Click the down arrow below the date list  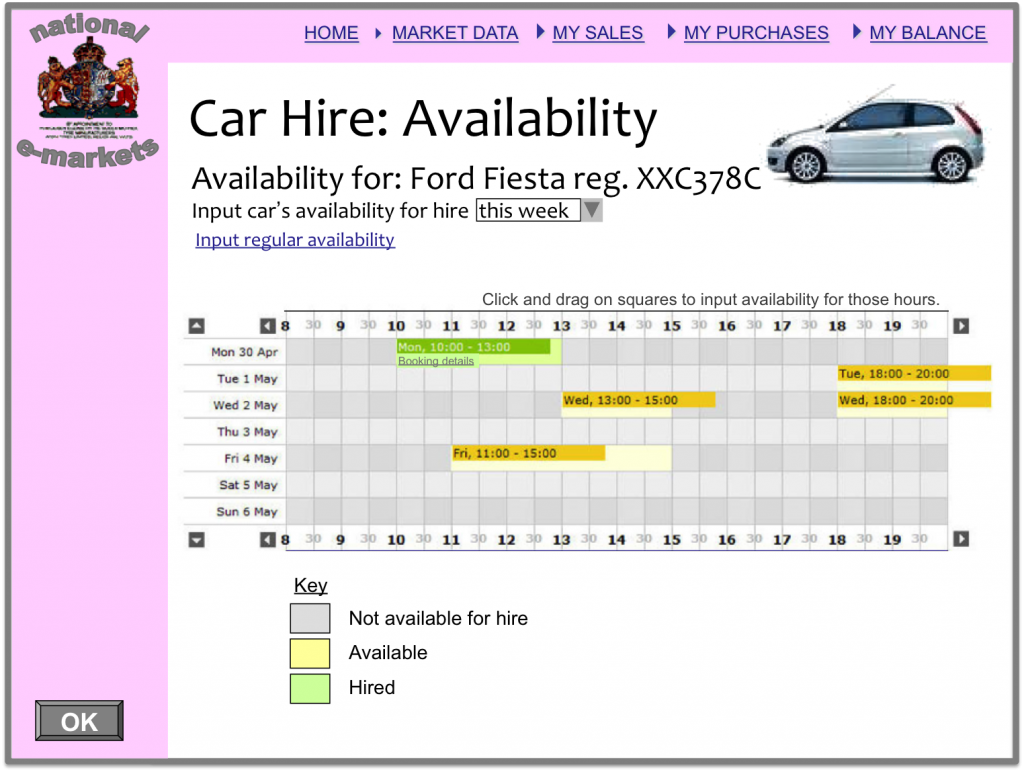click(x=196, y=540)
